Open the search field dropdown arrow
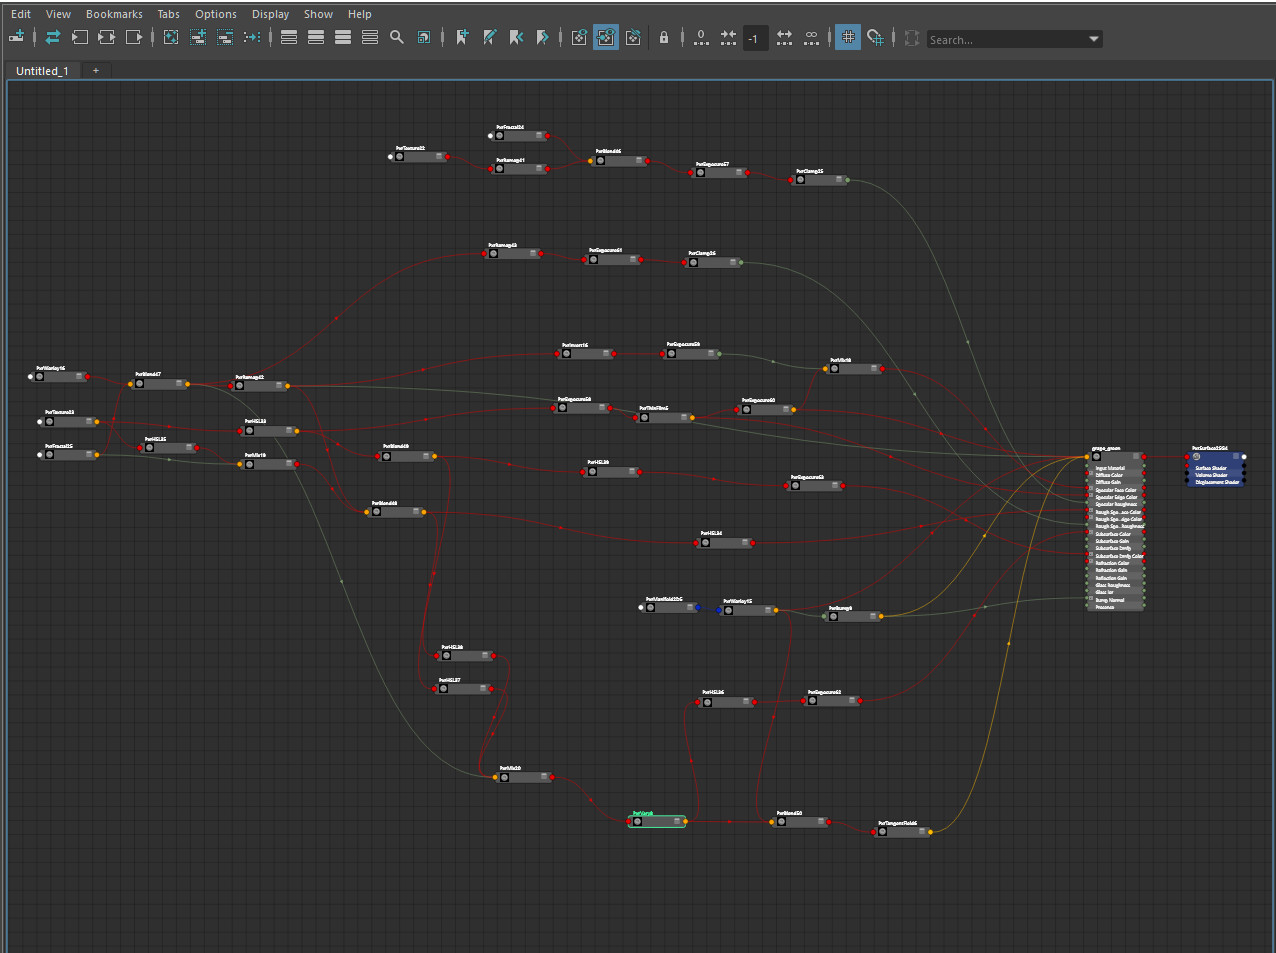The height and width of the screenshot is (953, 1276). (x=1094, y=39)
